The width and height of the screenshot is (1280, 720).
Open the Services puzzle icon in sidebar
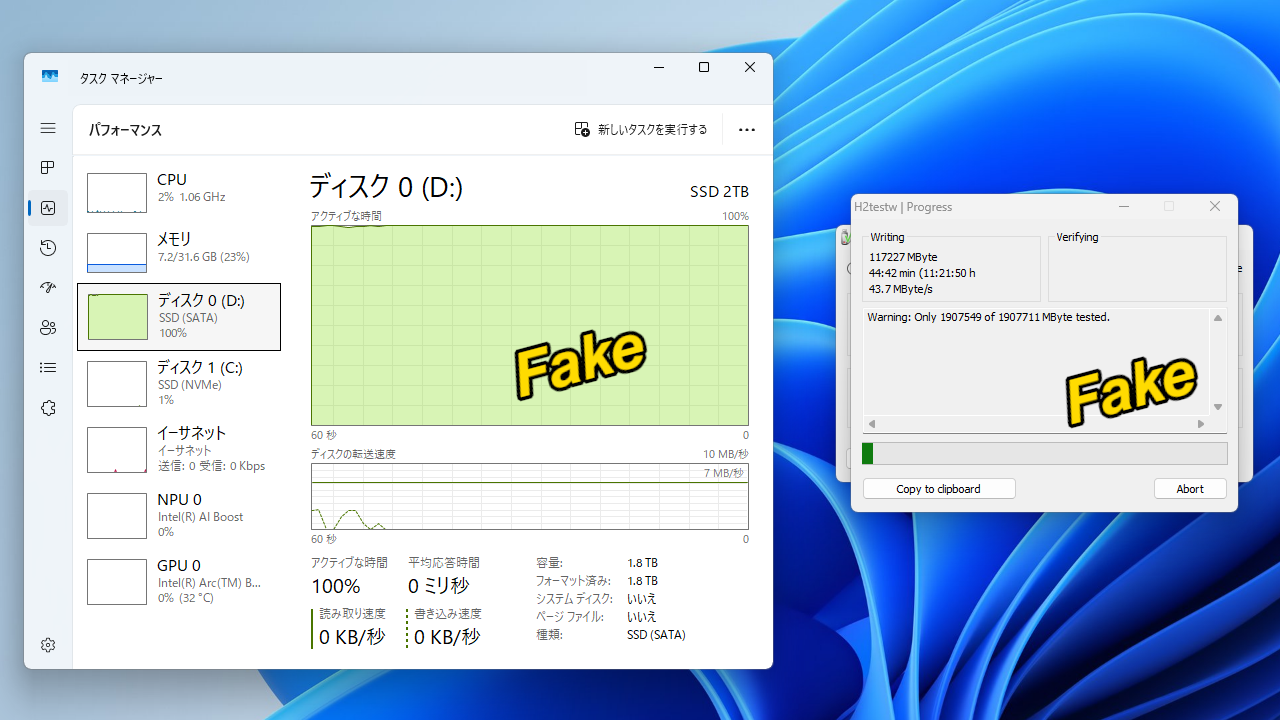48,408
